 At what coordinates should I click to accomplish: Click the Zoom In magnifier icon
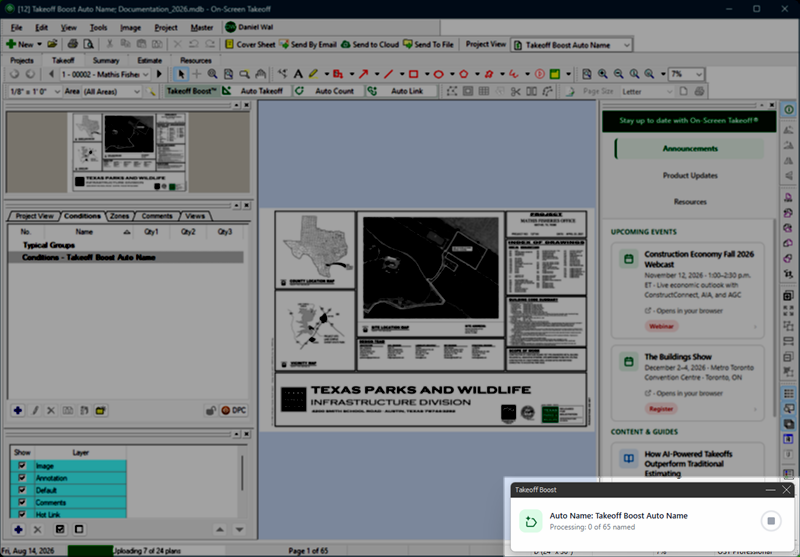point(603,74)
